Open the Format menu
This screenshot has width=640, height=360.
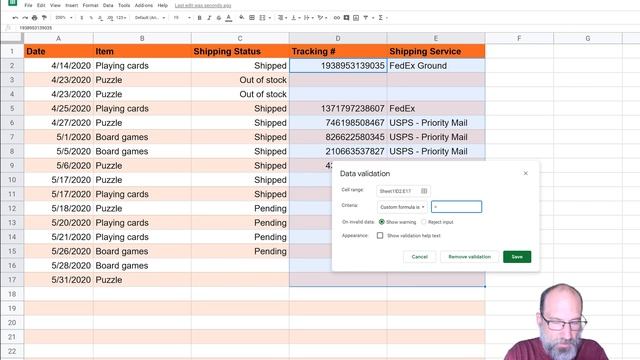pyautogui.click(x=90, y=5)
